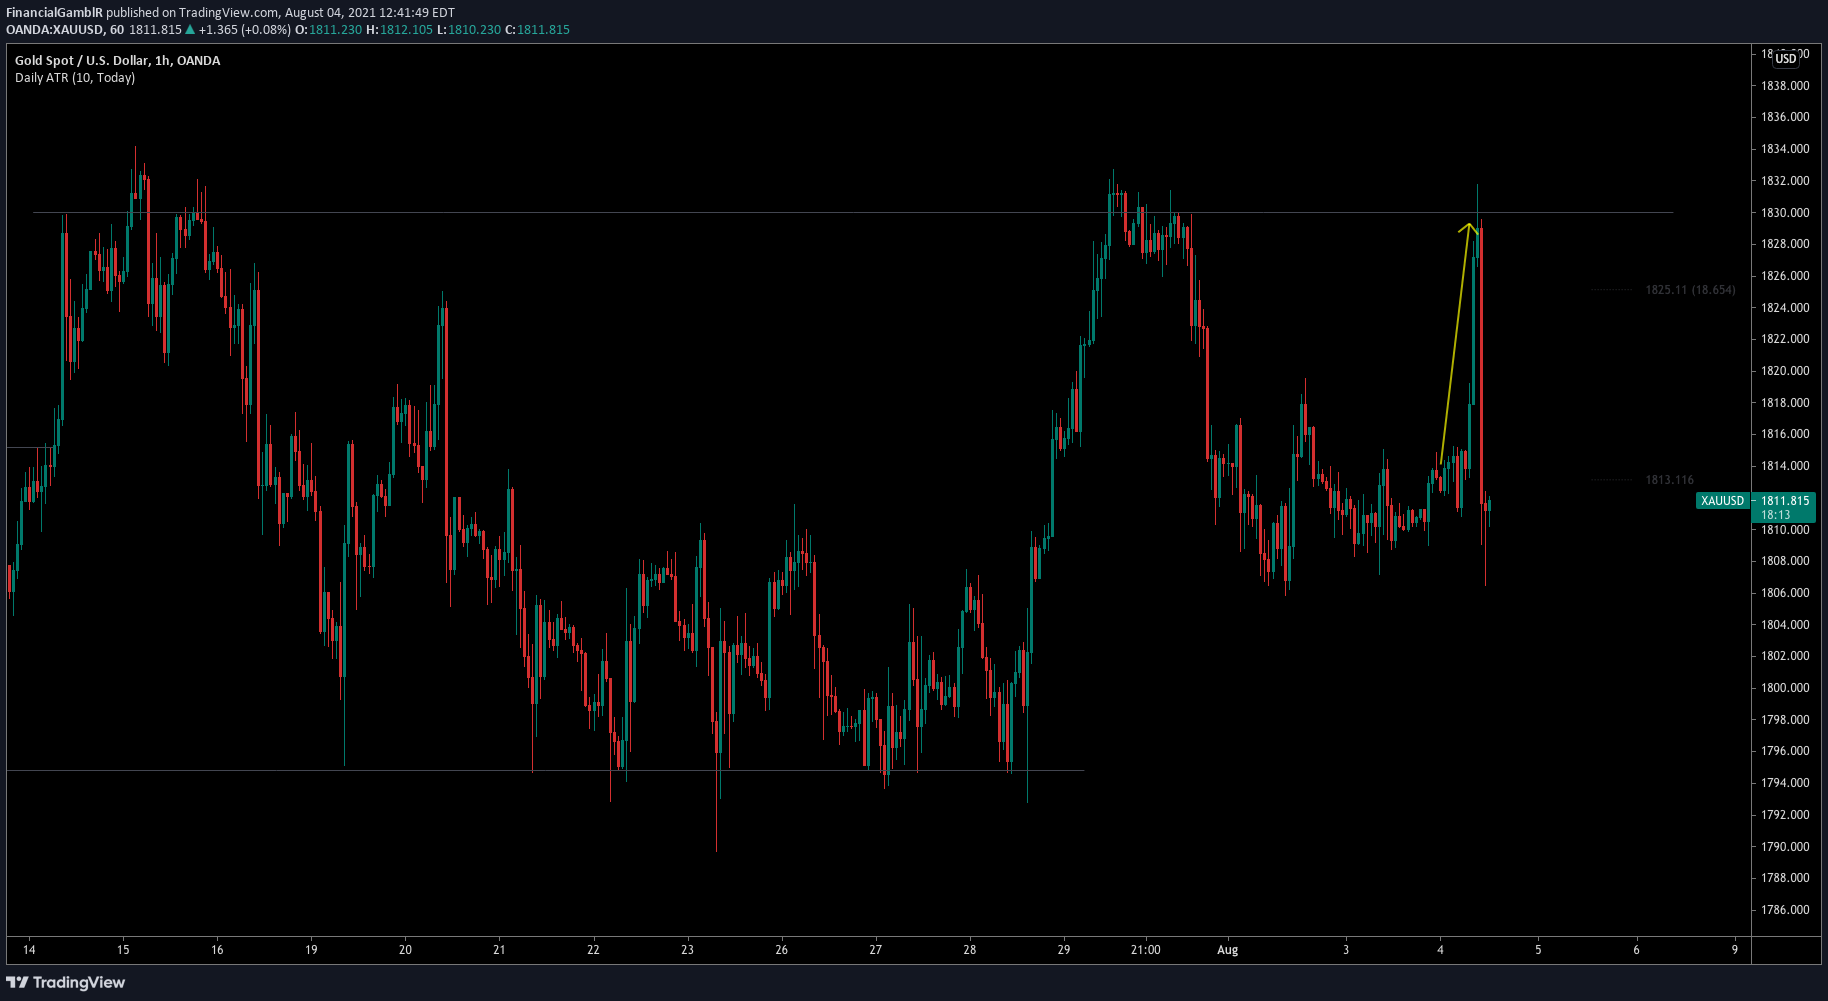Click date 29 on the time axis
This screenshot has height=1001, width=1828.
point(1063,950)
